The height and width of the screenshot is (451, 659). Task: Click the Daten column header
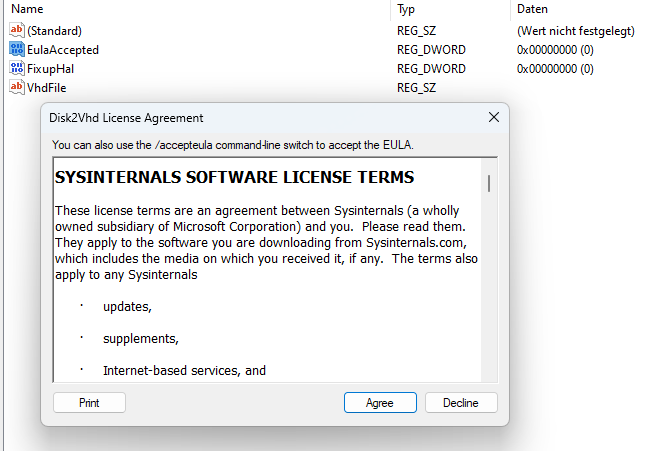pos(532,9)
